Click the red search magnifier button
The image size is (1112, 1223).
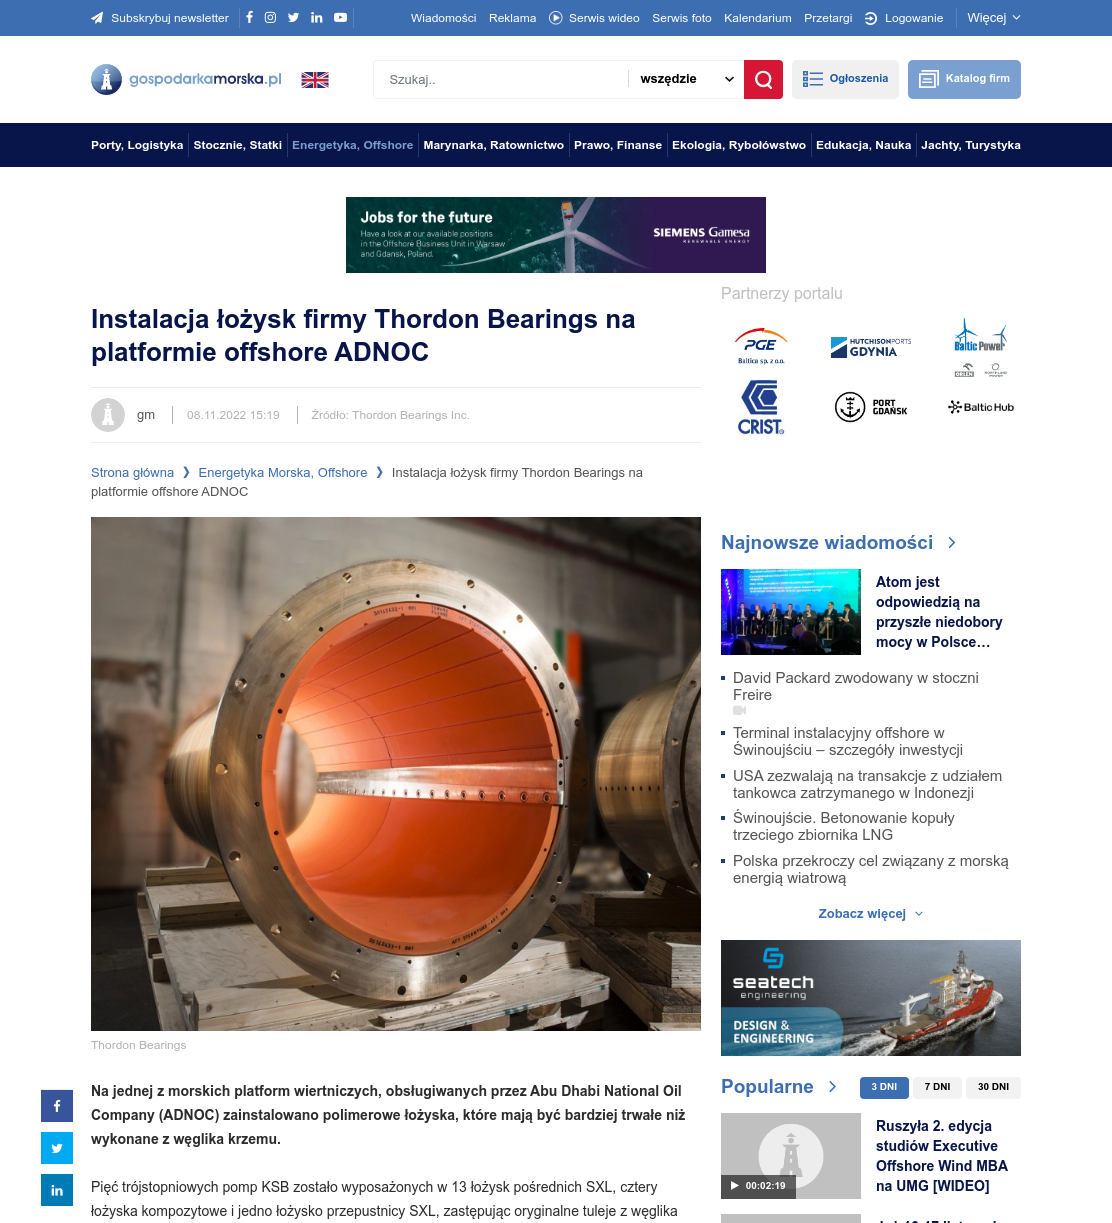pos(763,79)
